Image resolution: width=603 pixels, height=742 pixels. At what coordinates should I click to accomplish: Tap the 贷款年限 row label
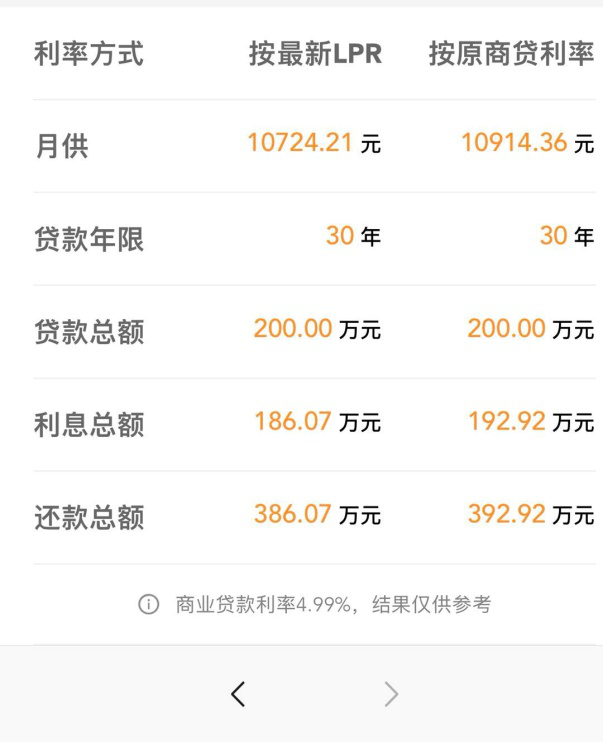[x=89, y=239]
